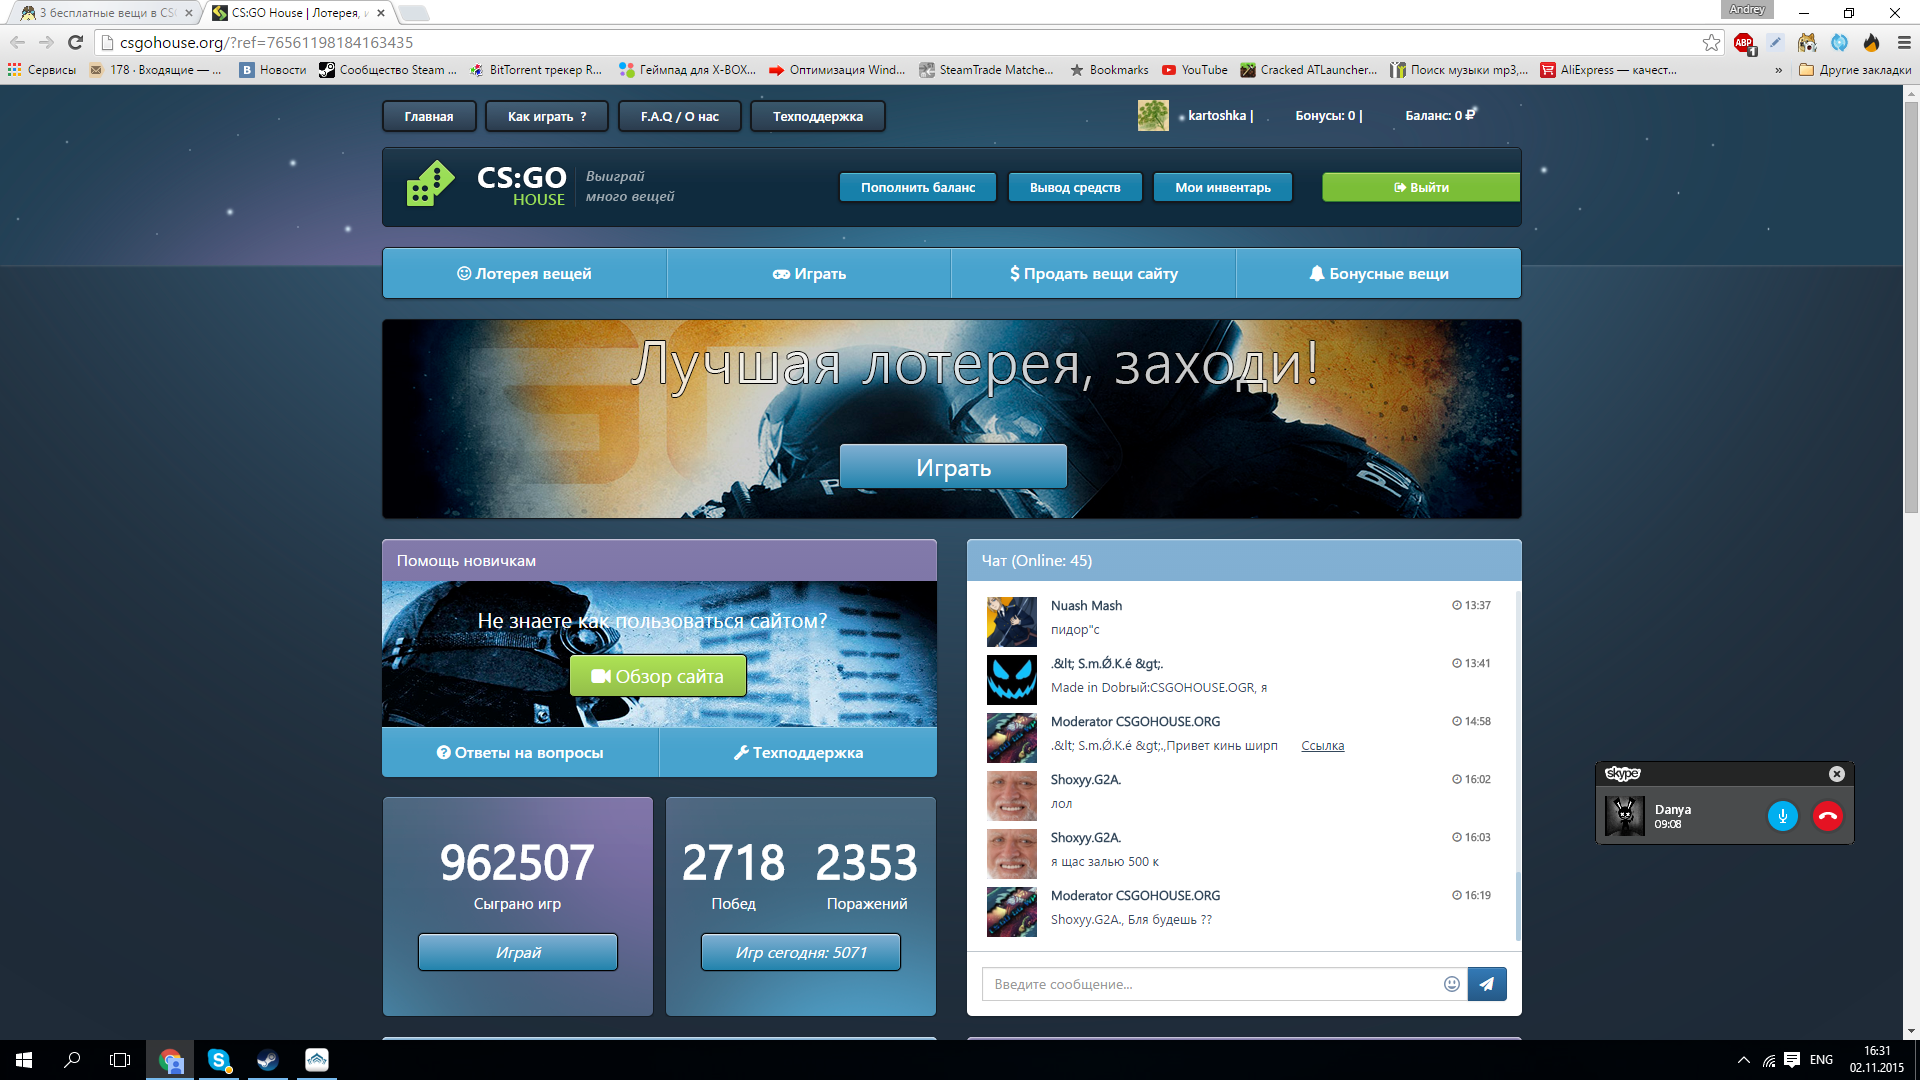Focus the address bar URL
The width and height of the screenshot is (1920, 1080).
pos(900,42)
